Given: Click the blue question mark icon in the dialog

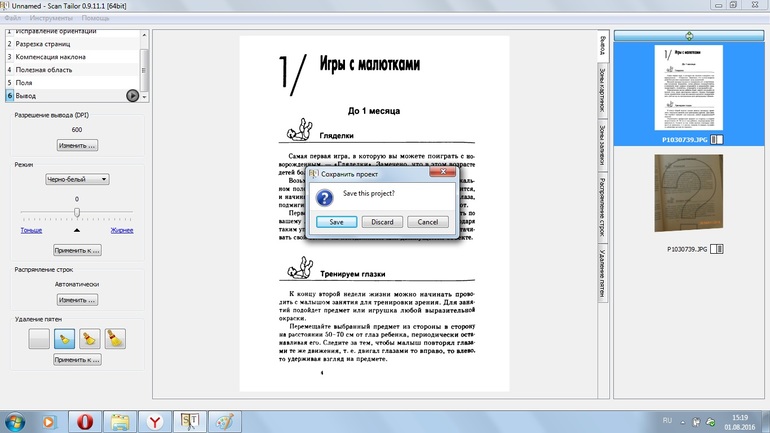Looking at the screenshot, I should (x=325, y=196).
